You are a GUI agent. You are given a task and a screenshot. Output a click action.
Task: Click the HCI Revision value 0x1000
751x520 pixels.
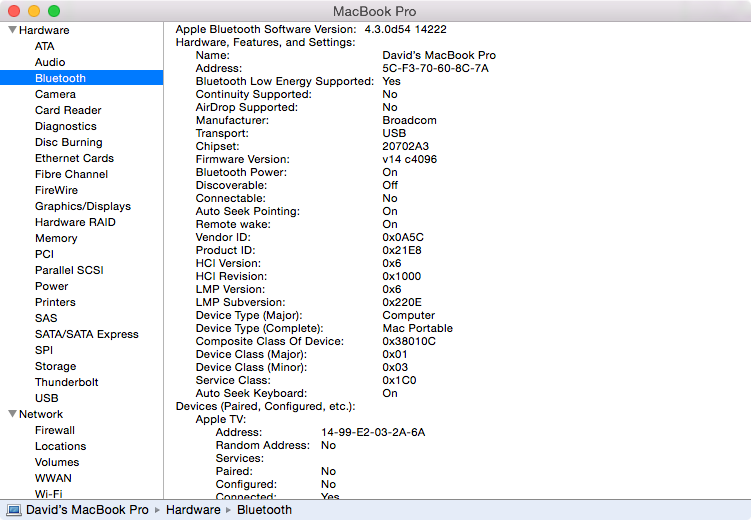click(x=401, y=276)
